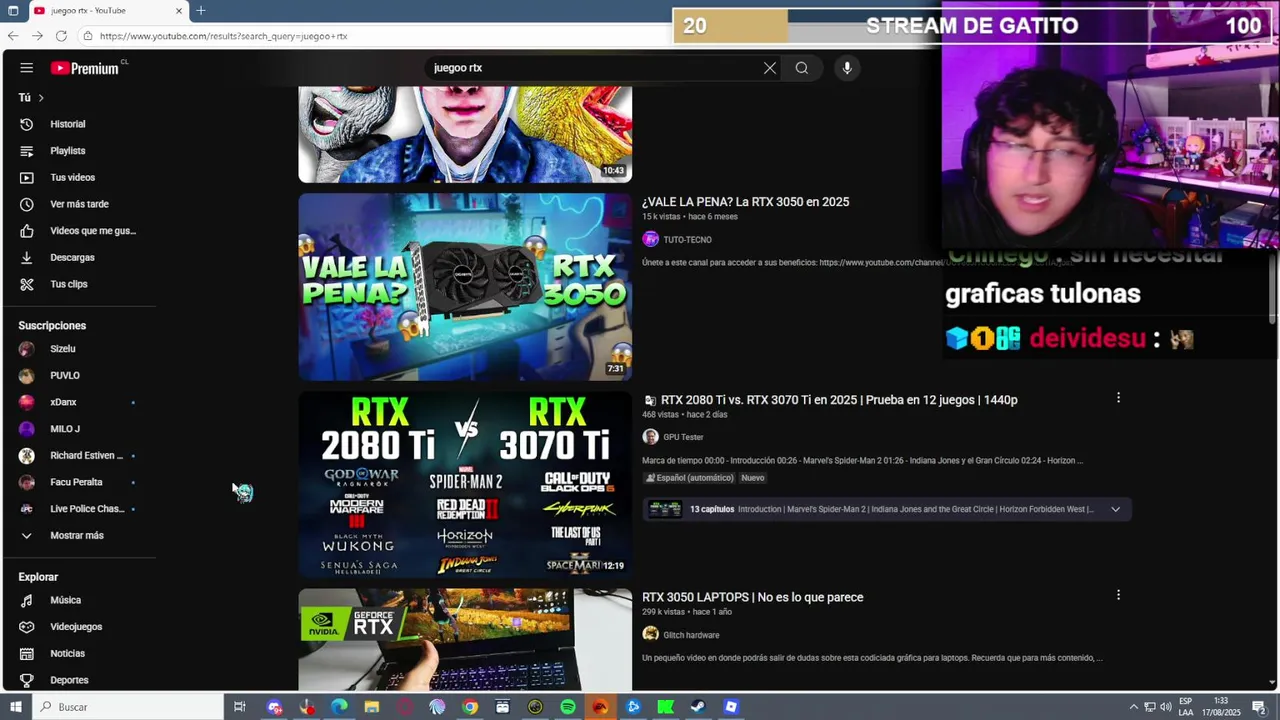
Task: Open GPU Tester channel avatar
Action: (x=651, y=437)
